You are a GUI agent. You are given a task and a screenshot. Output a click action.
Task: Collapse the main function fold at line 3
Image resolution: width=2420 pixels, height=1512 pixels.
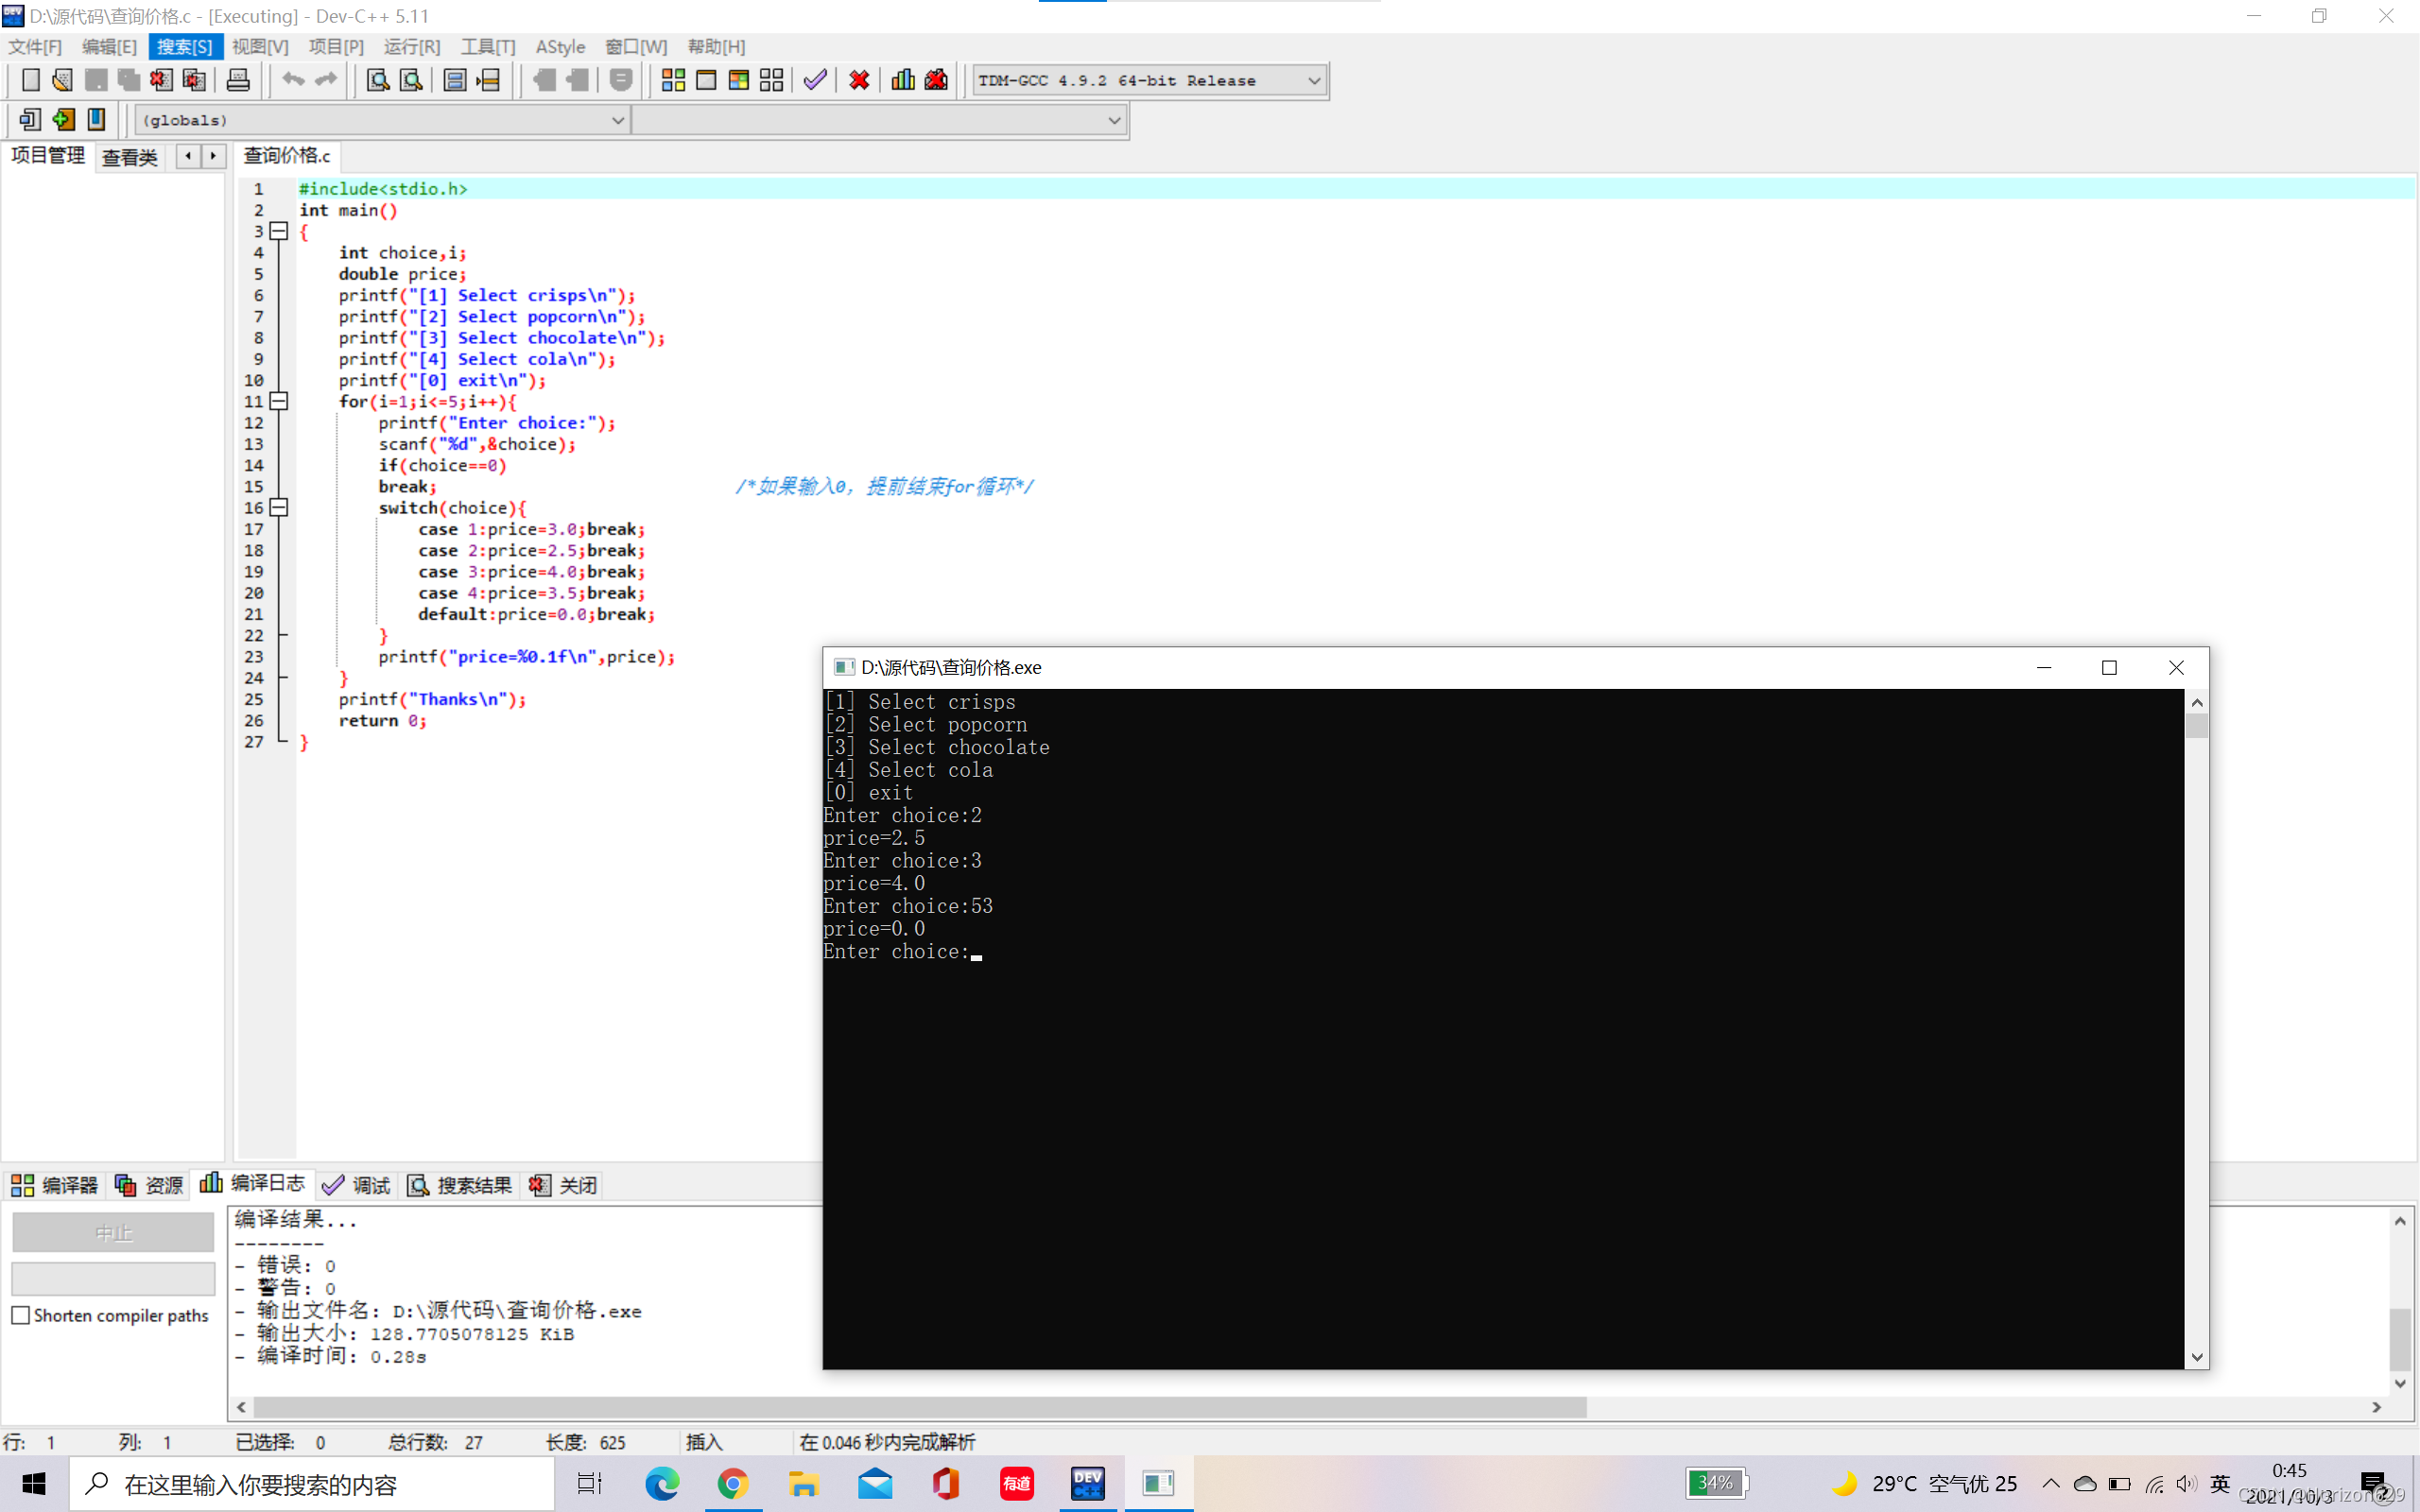280,231
